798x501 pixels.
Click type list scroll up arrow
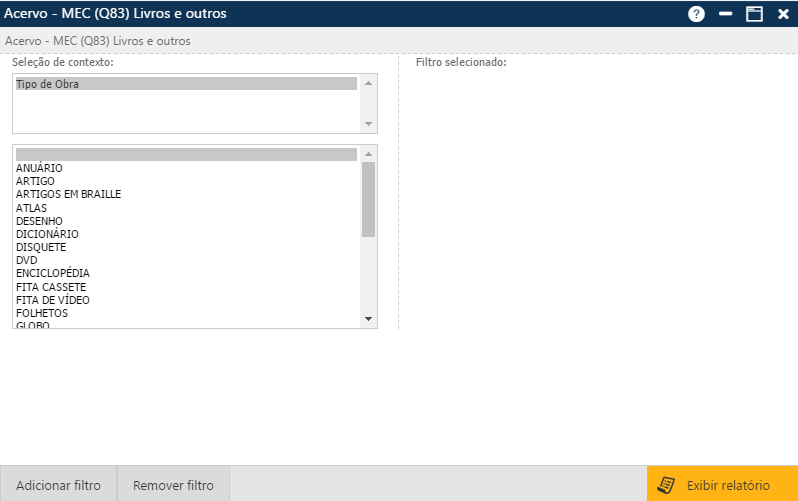pyautogui.click(x=368, y=154)
